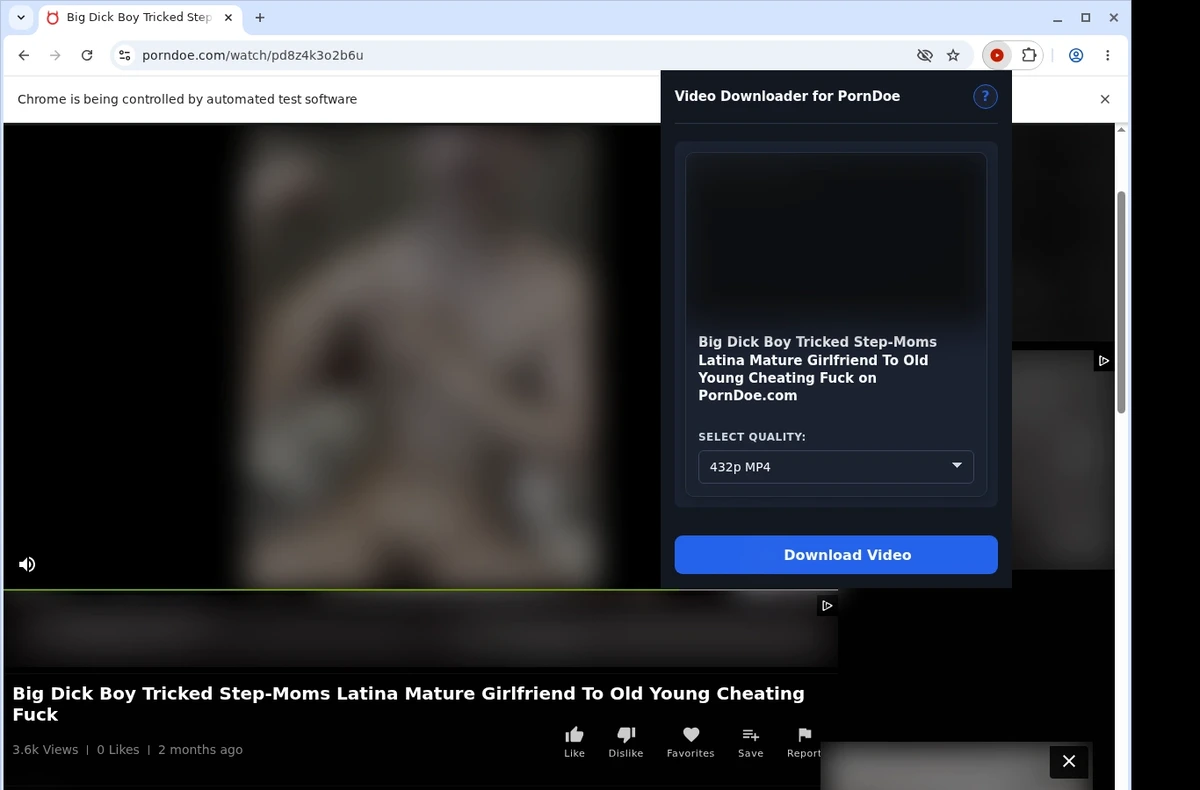Screen dimensions: 1200x790
Task: Close the floating popup with the X
Action: [x=1069, y=762]
